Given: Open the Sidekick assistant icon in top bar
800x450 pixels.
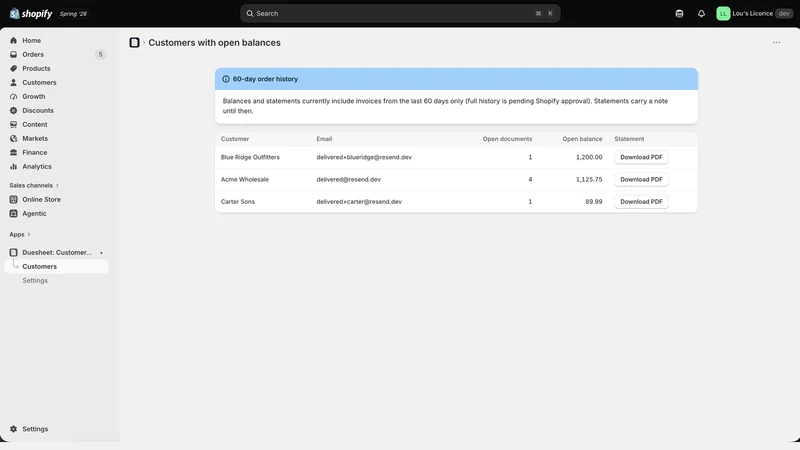Looking at the screenshot, I should click(x=679, y=14).
